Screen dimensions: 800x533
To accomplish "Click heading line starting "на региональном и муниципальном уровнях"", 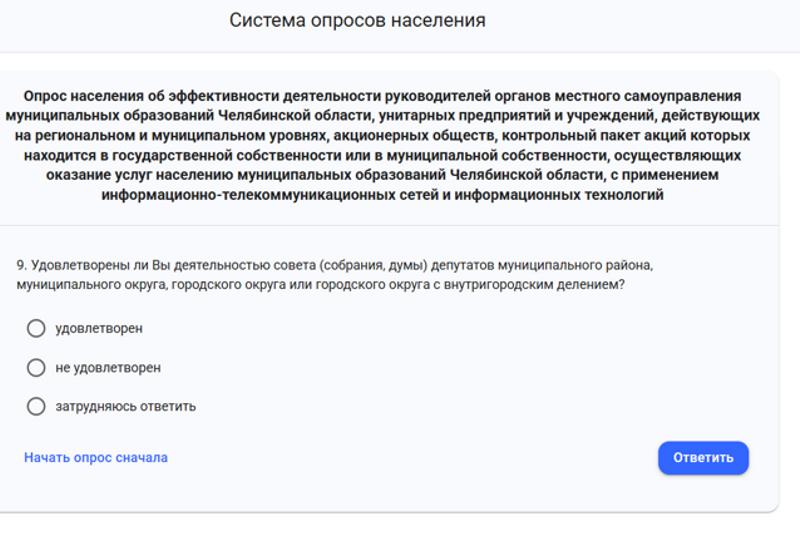I will point(383,136).
